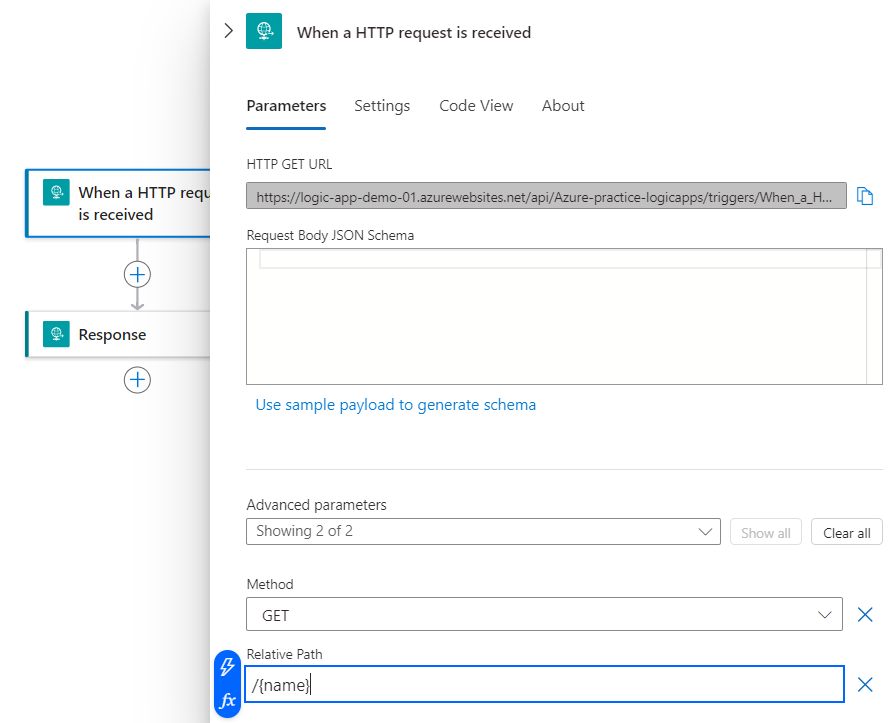Click Use sample payload to generate schema
Screen dimensions: 891x723
[396, 405]
